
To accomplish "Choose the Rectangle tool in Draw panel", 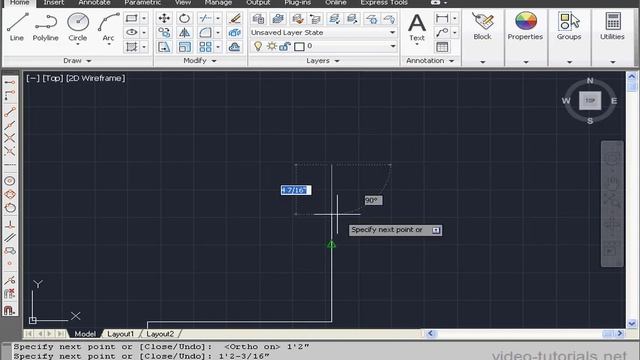I will point(131,18).
